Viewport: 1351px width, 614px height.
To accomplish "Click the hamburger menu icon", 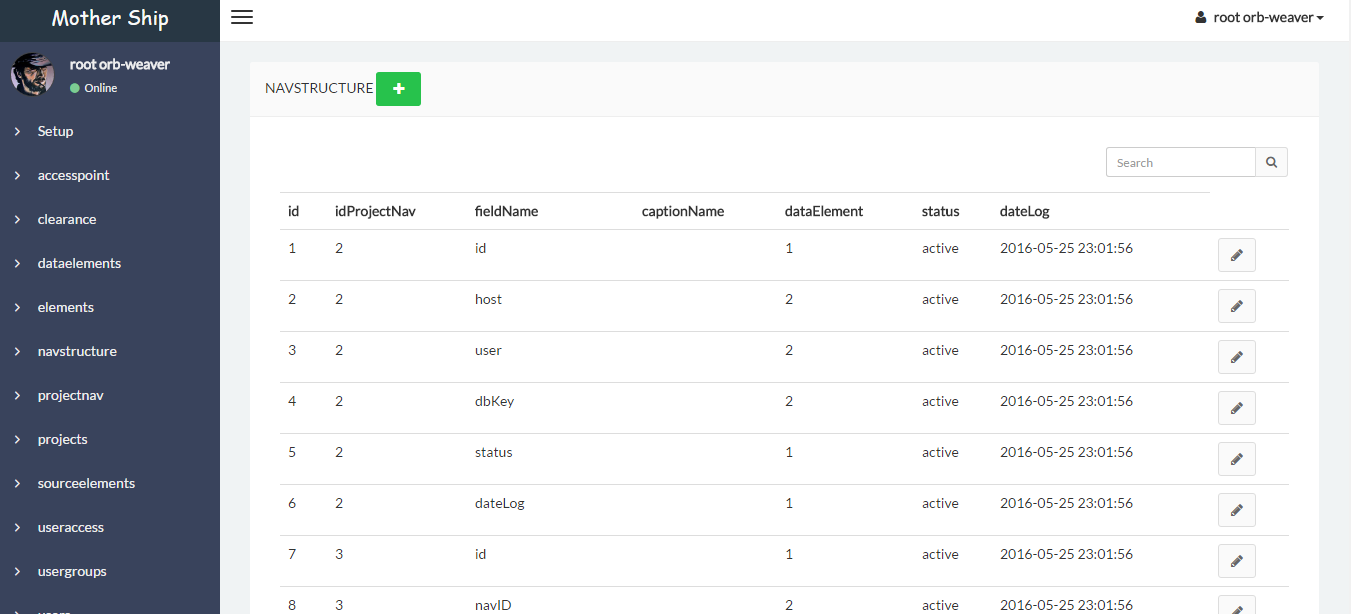I will click(x=242, y=17).
